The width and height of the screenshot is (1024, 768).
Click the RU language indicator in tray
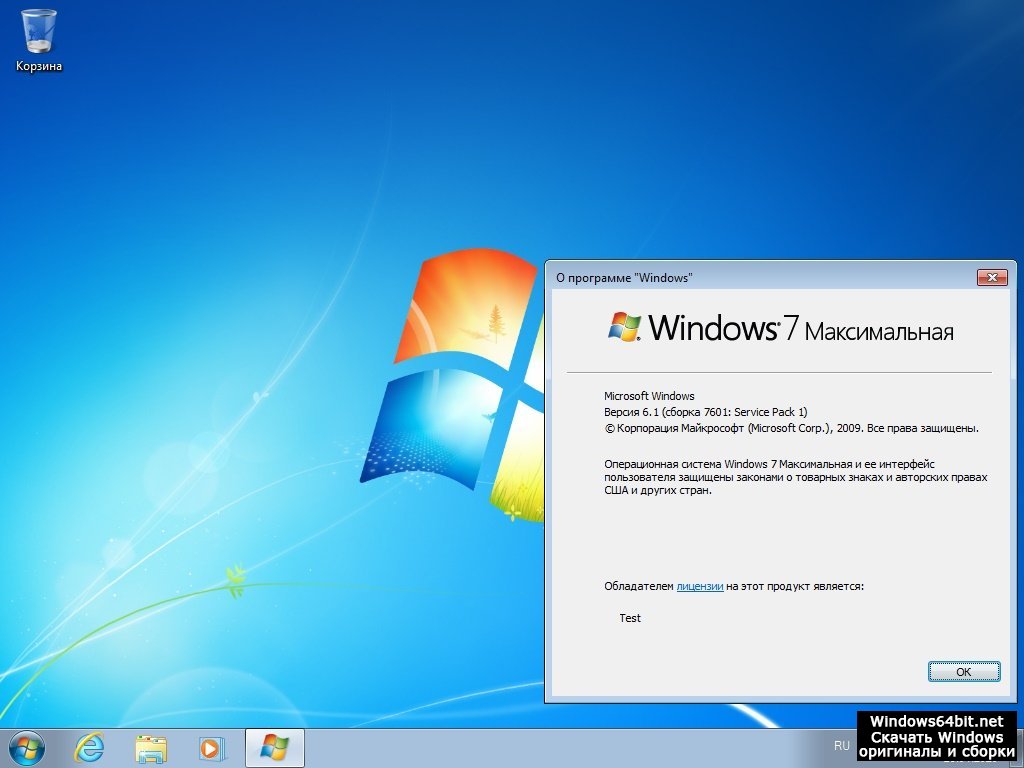click(x=842, y=745)
